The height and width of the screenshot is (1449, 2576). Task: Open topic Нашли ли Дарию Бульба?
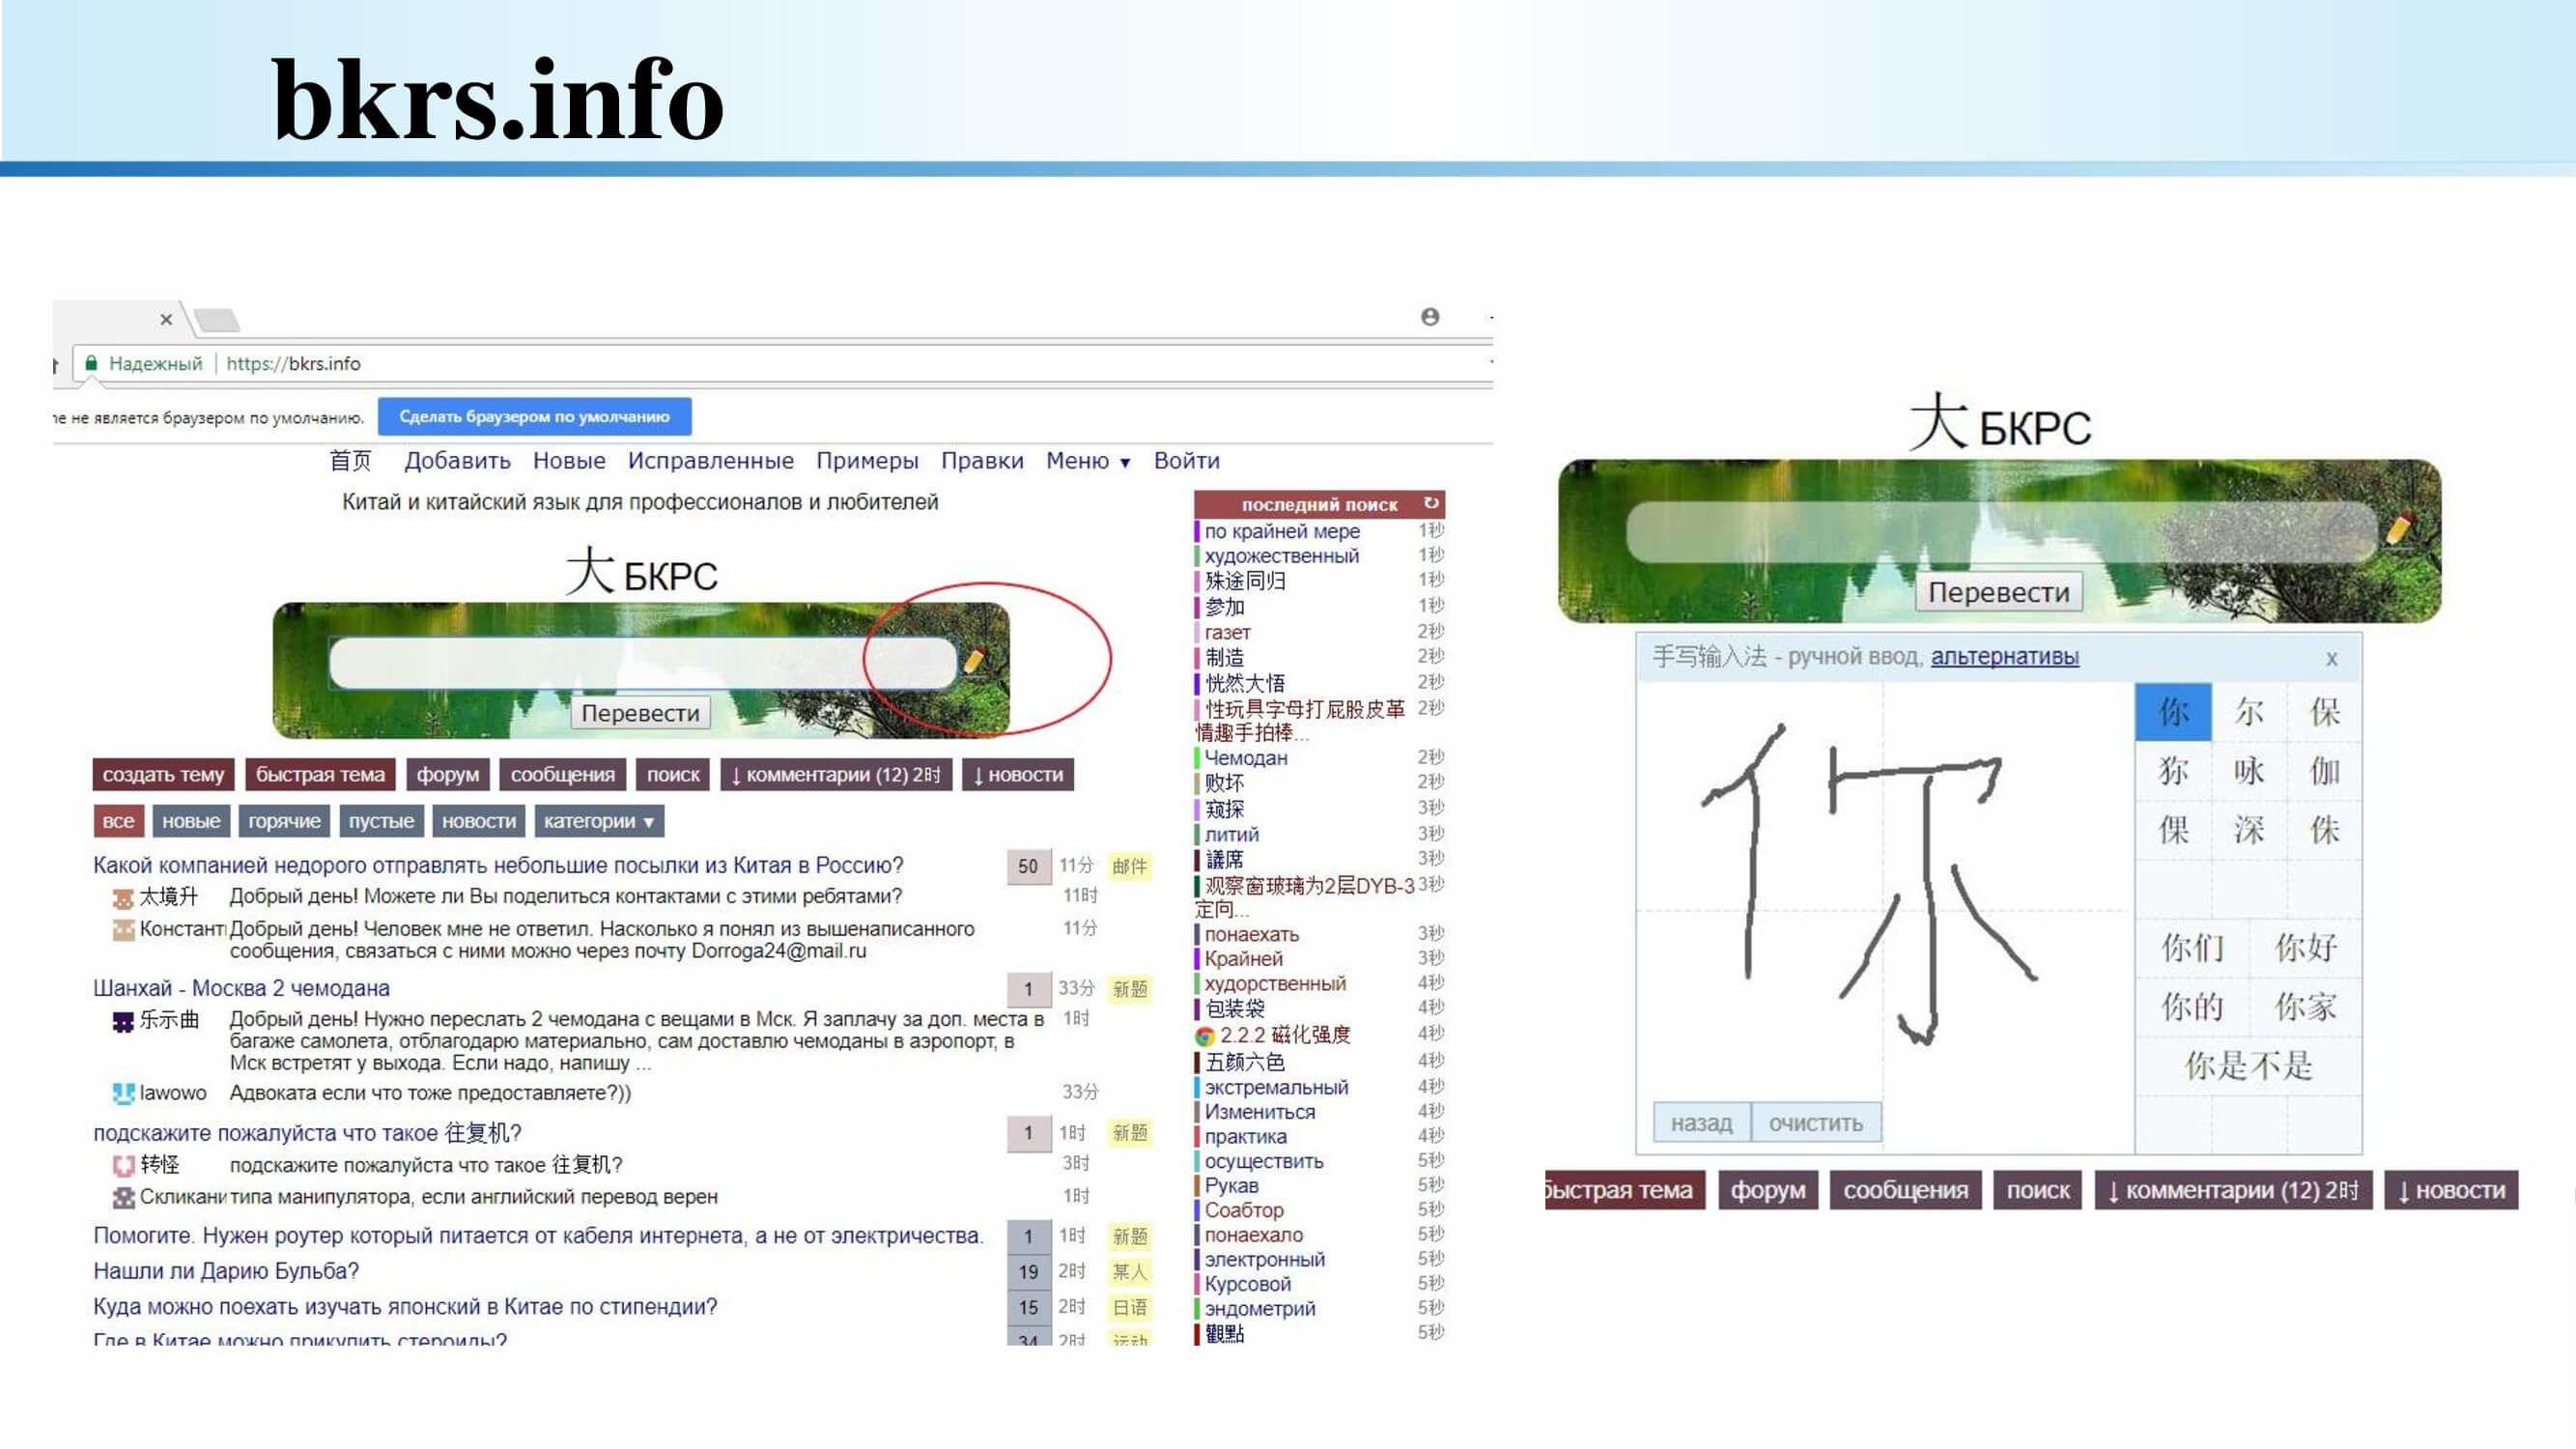(x=226, y=1271)
